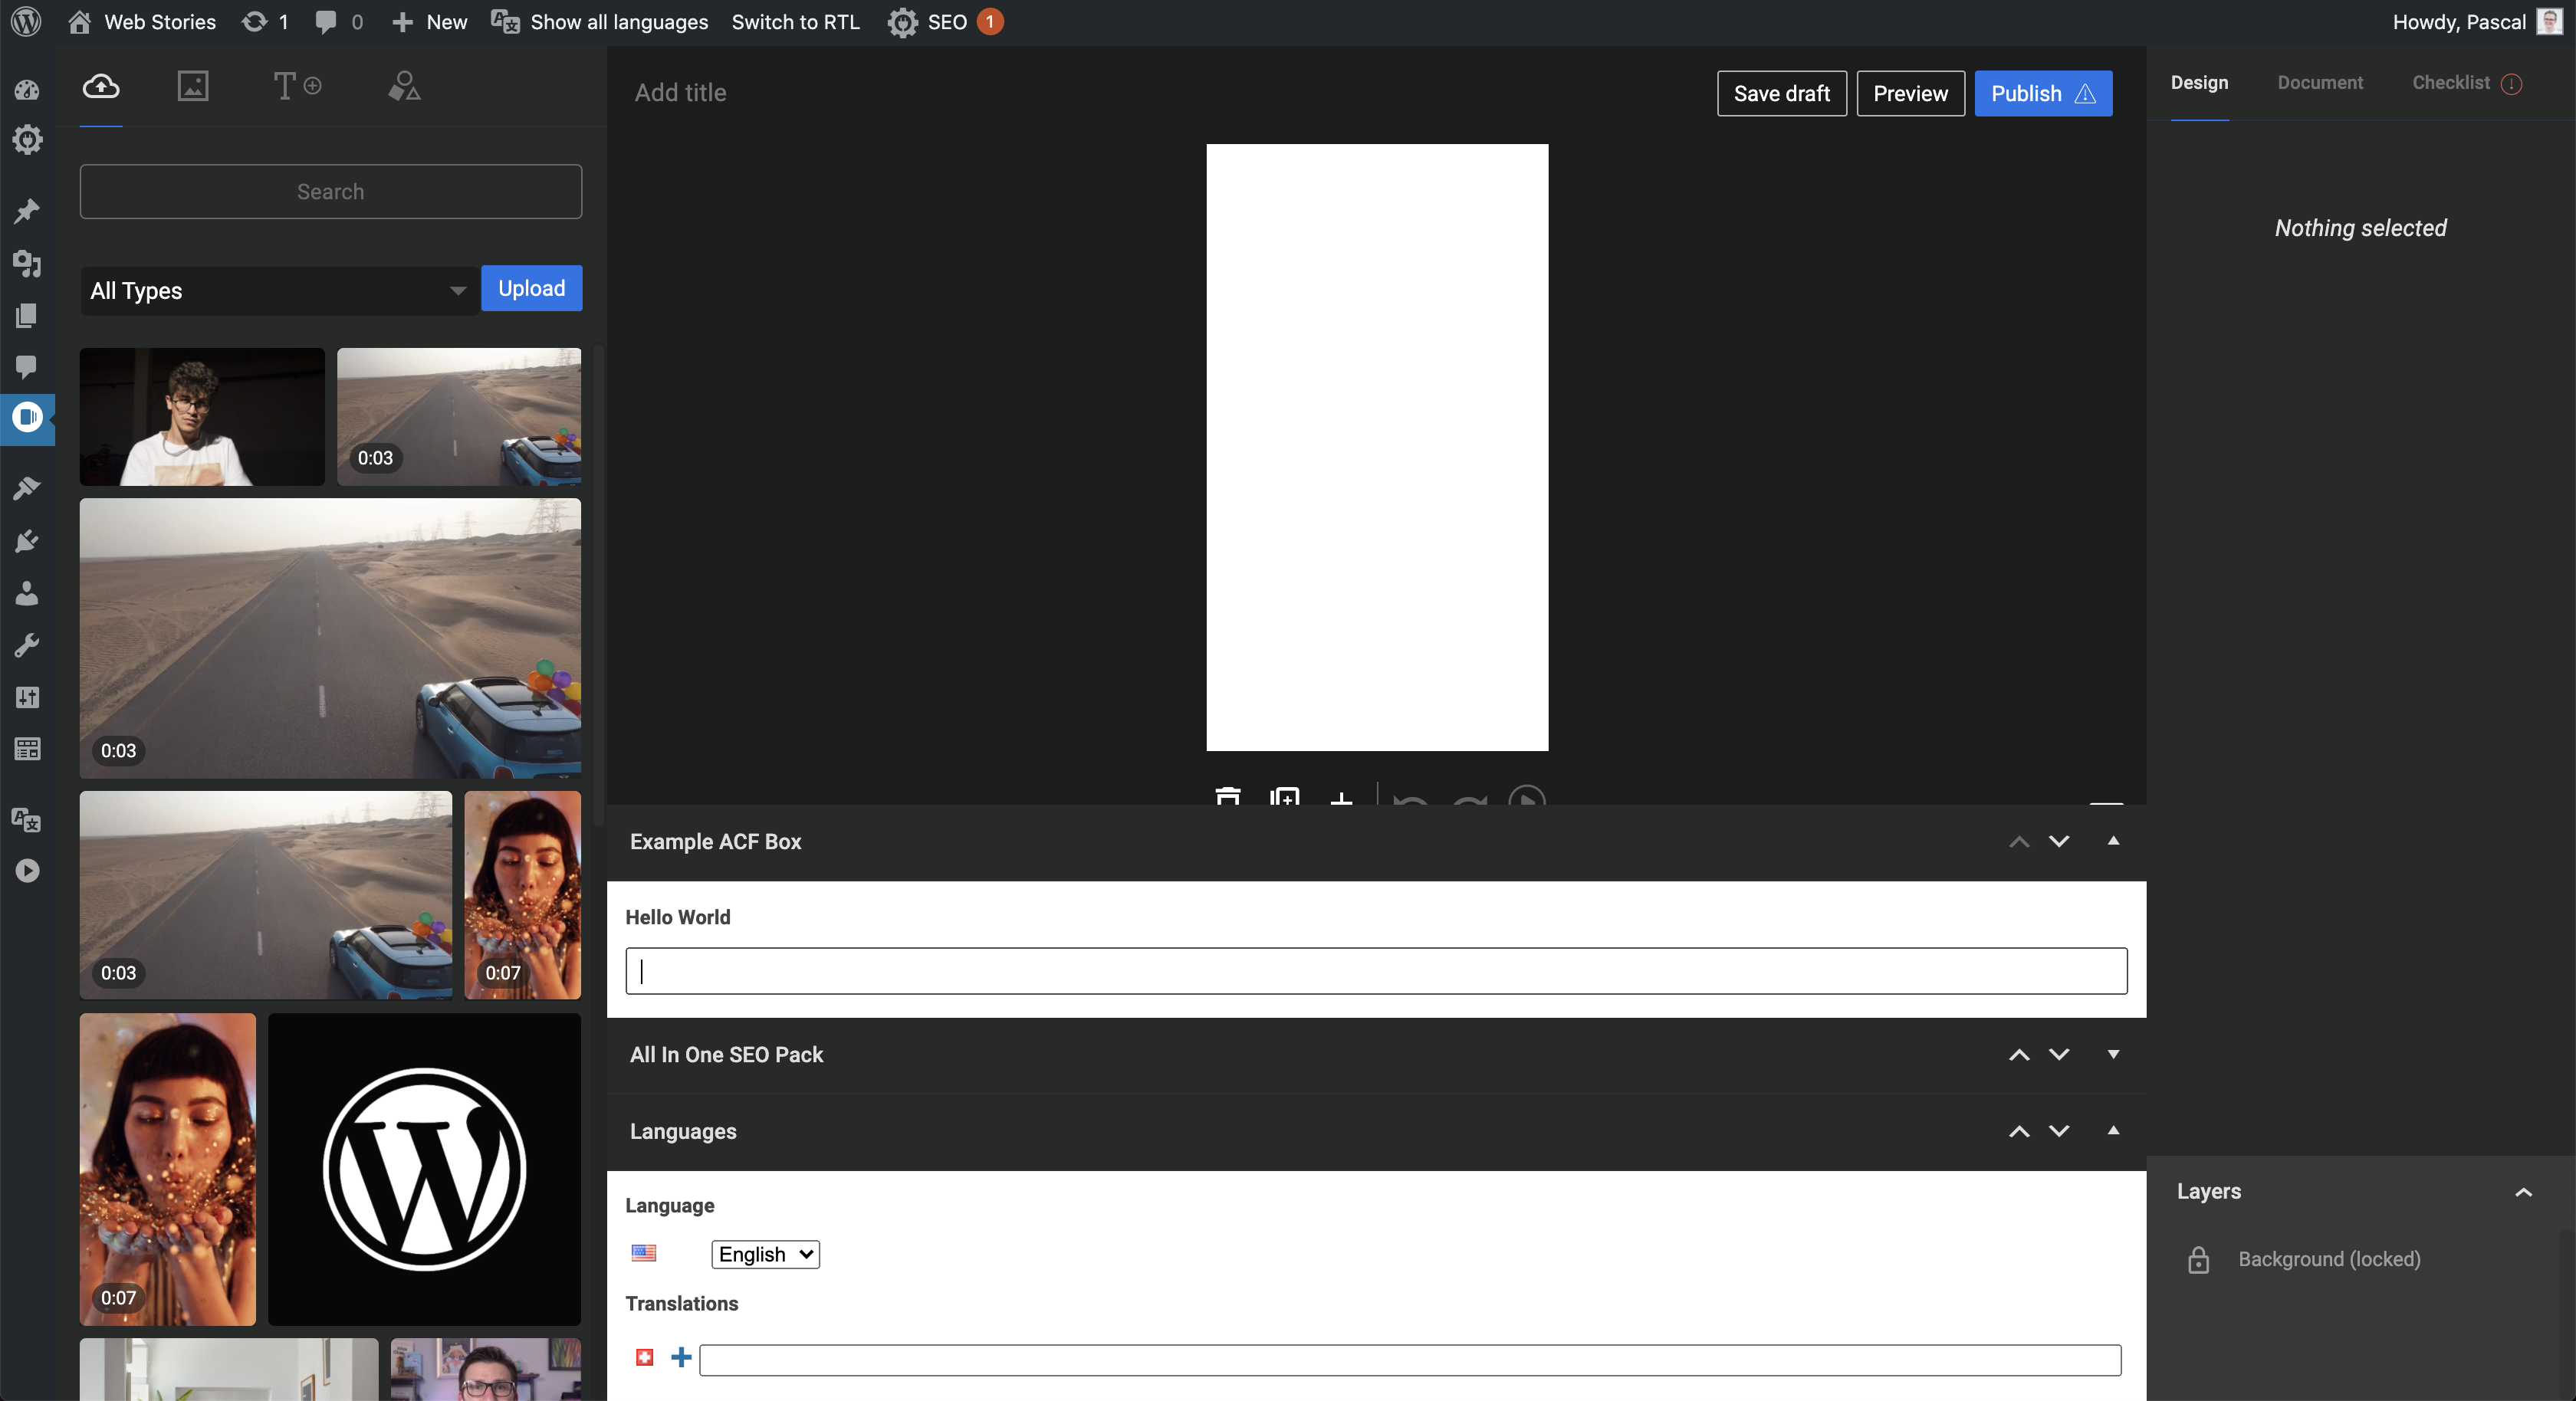Open the media upload panel (cloud icon)
The height and width of the screenshot is (1401, 2576).
click(100, 87)
